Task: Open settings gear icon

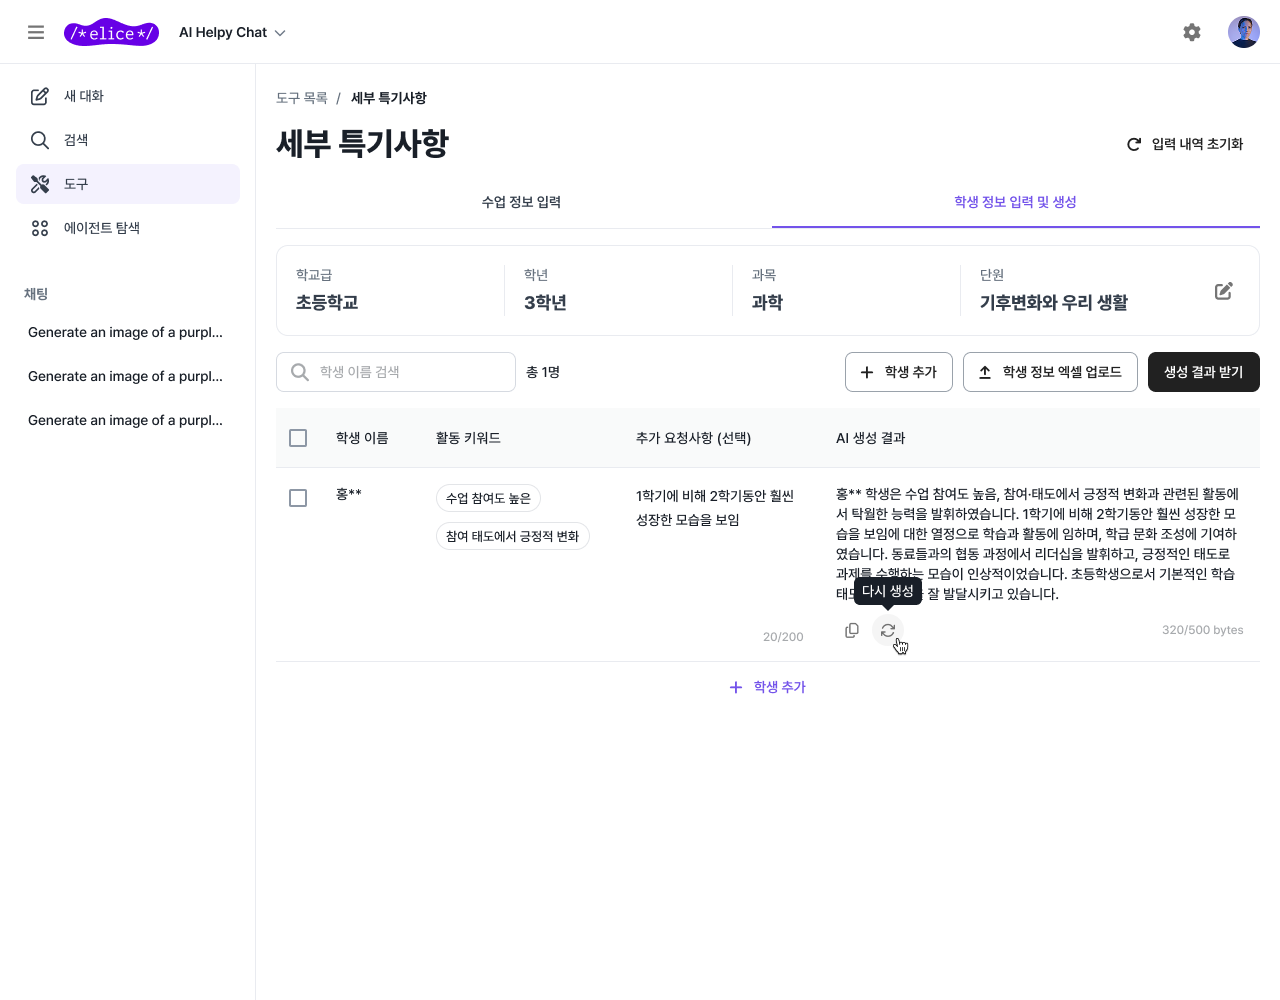Action: [x=1191, y=32]
